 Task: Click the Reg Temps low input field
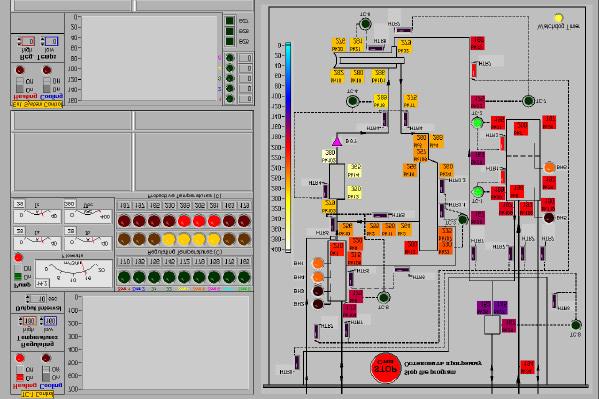[52, 41]
